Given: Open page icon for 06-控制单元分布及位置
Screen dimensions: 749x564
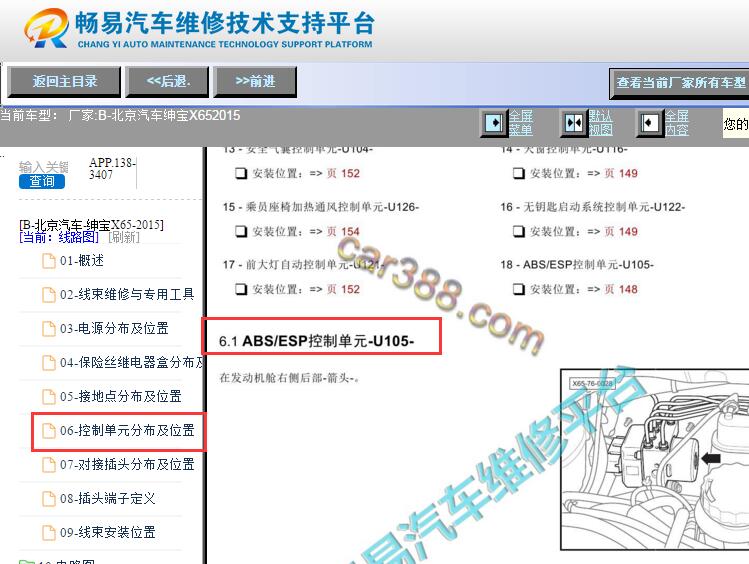Looking at the screenshot, I should tap(48, 430).
